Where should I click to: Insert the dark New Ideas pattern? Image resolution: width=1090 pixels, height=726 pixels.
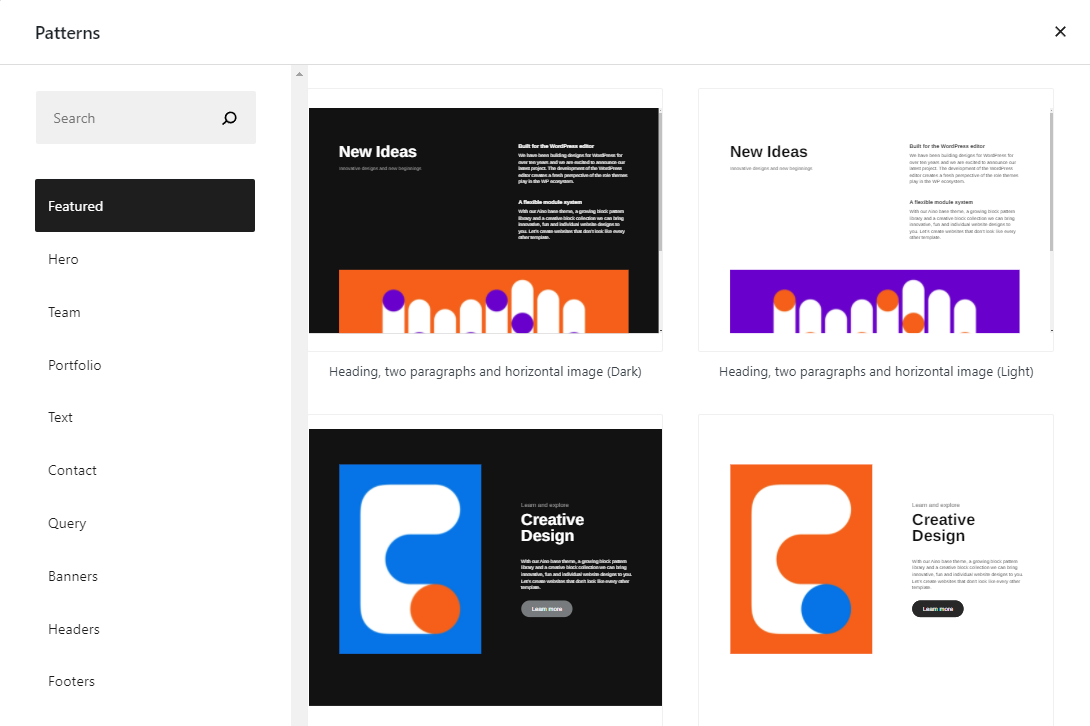(x=485, y=222)
